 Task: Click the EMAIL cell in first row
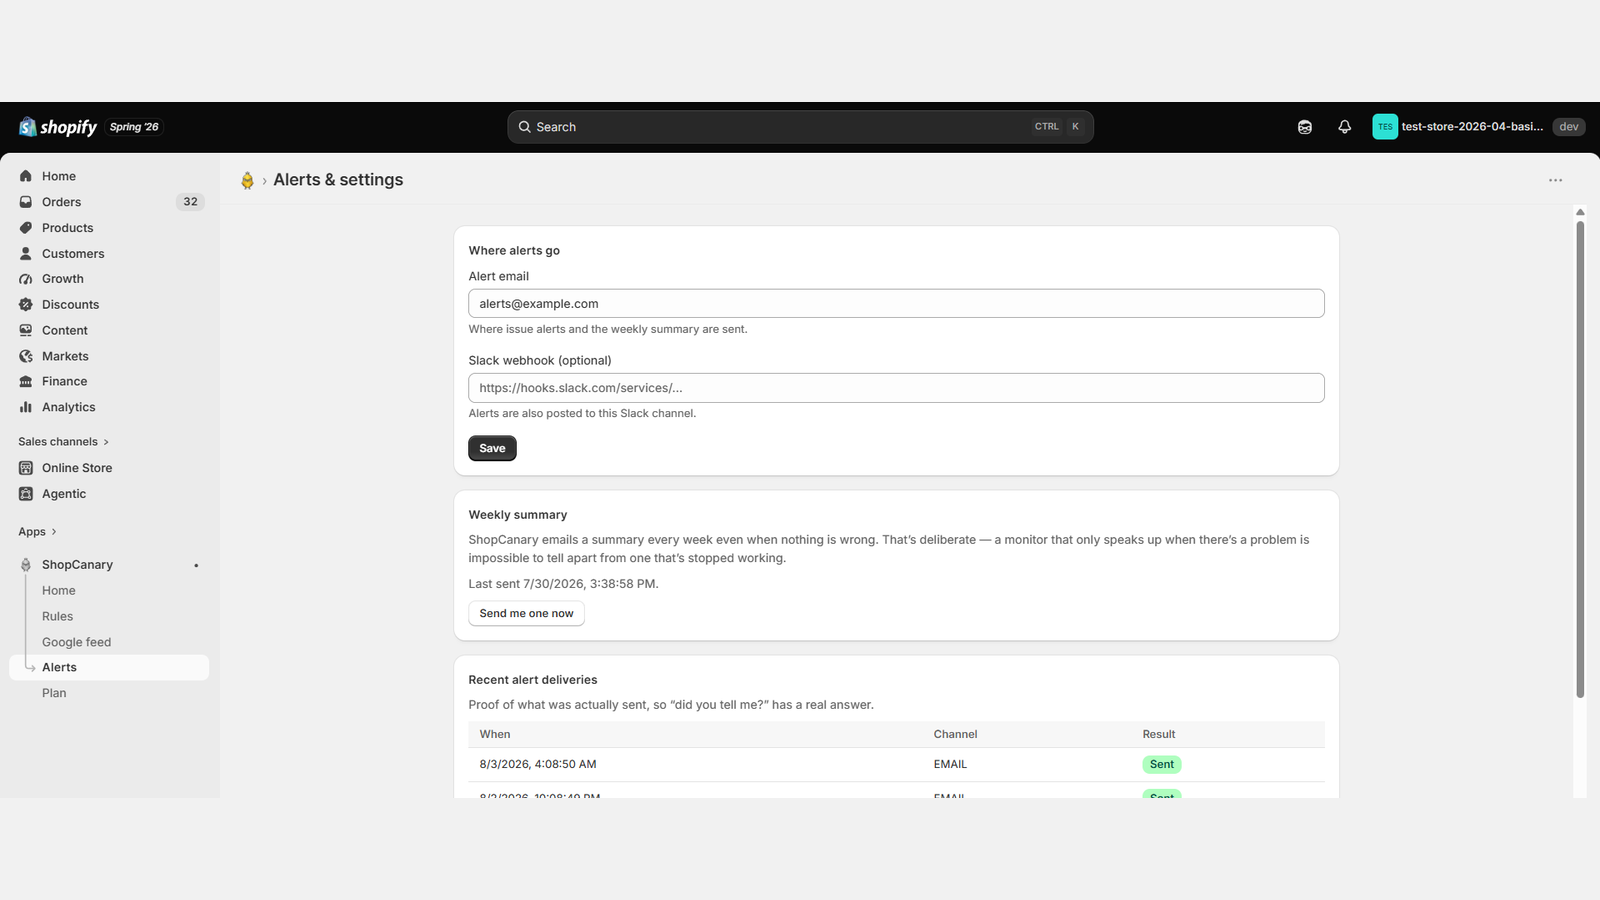[x=950, y=765]
